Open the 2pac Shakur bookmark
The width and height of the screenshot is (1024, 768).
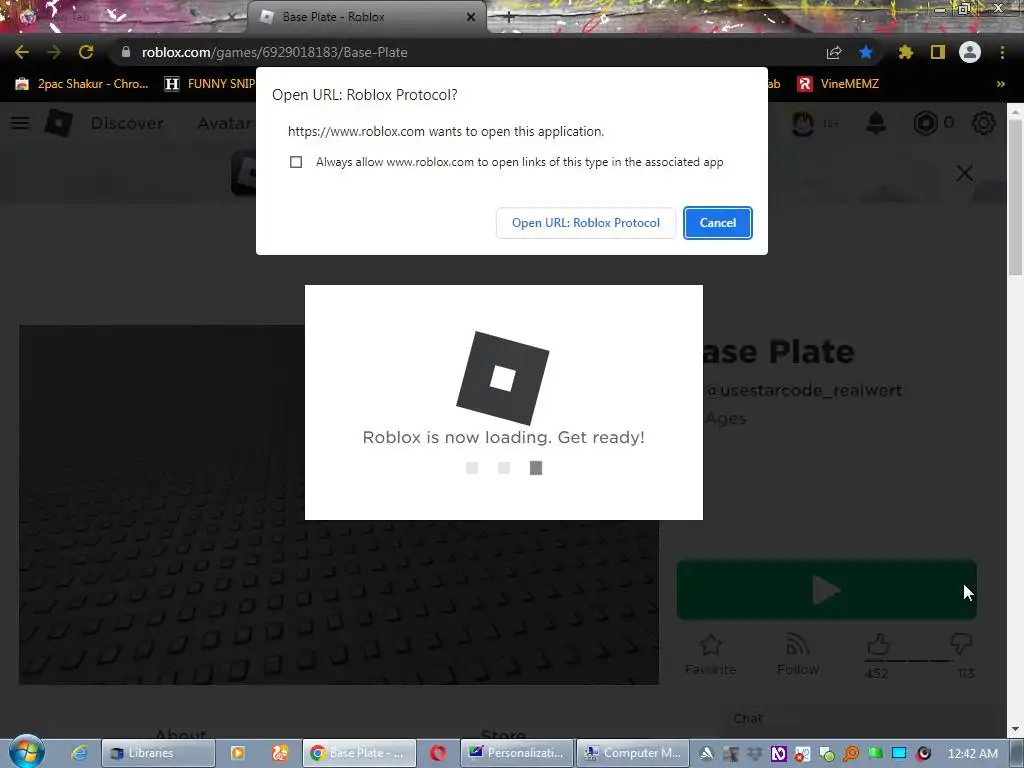(x=82, y=84)
